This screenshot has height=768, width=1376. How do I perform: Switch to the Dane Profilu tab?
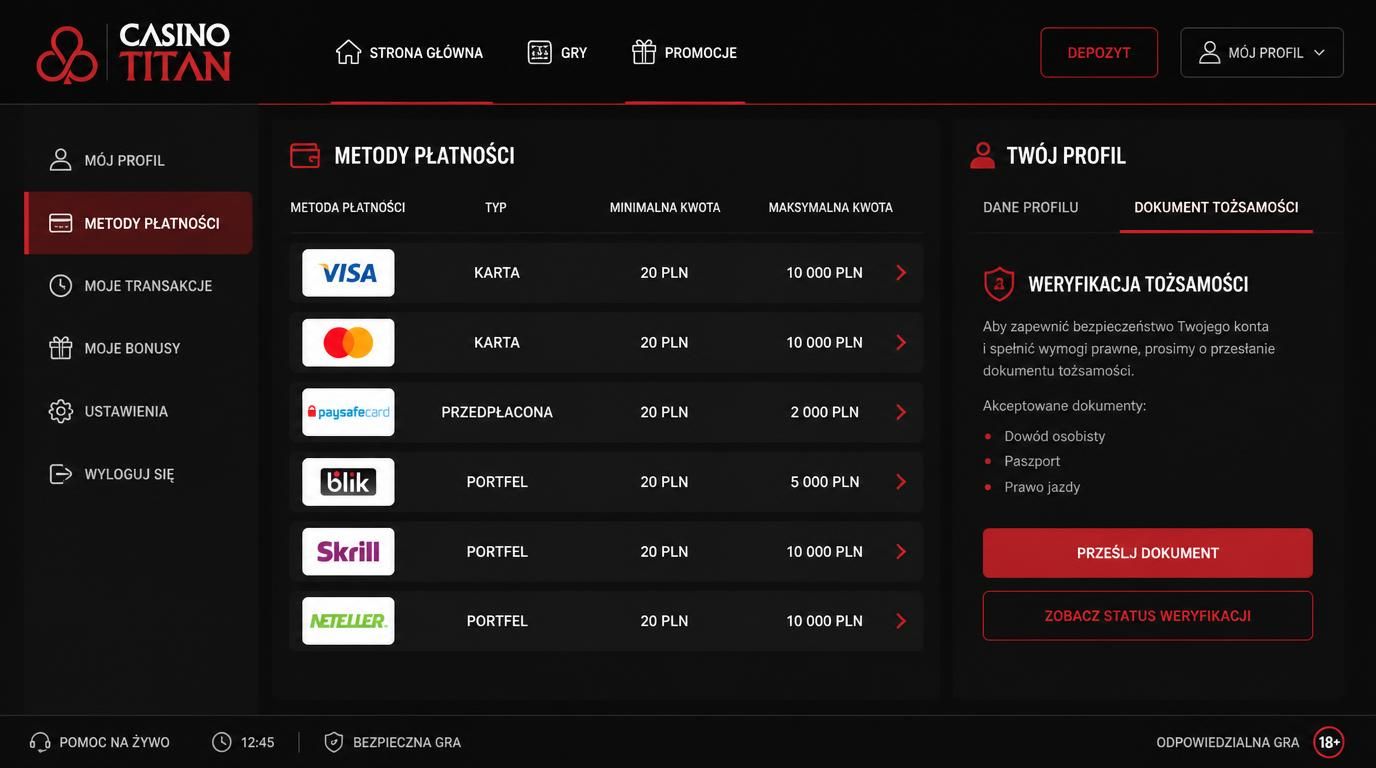tap(1031, 207)
